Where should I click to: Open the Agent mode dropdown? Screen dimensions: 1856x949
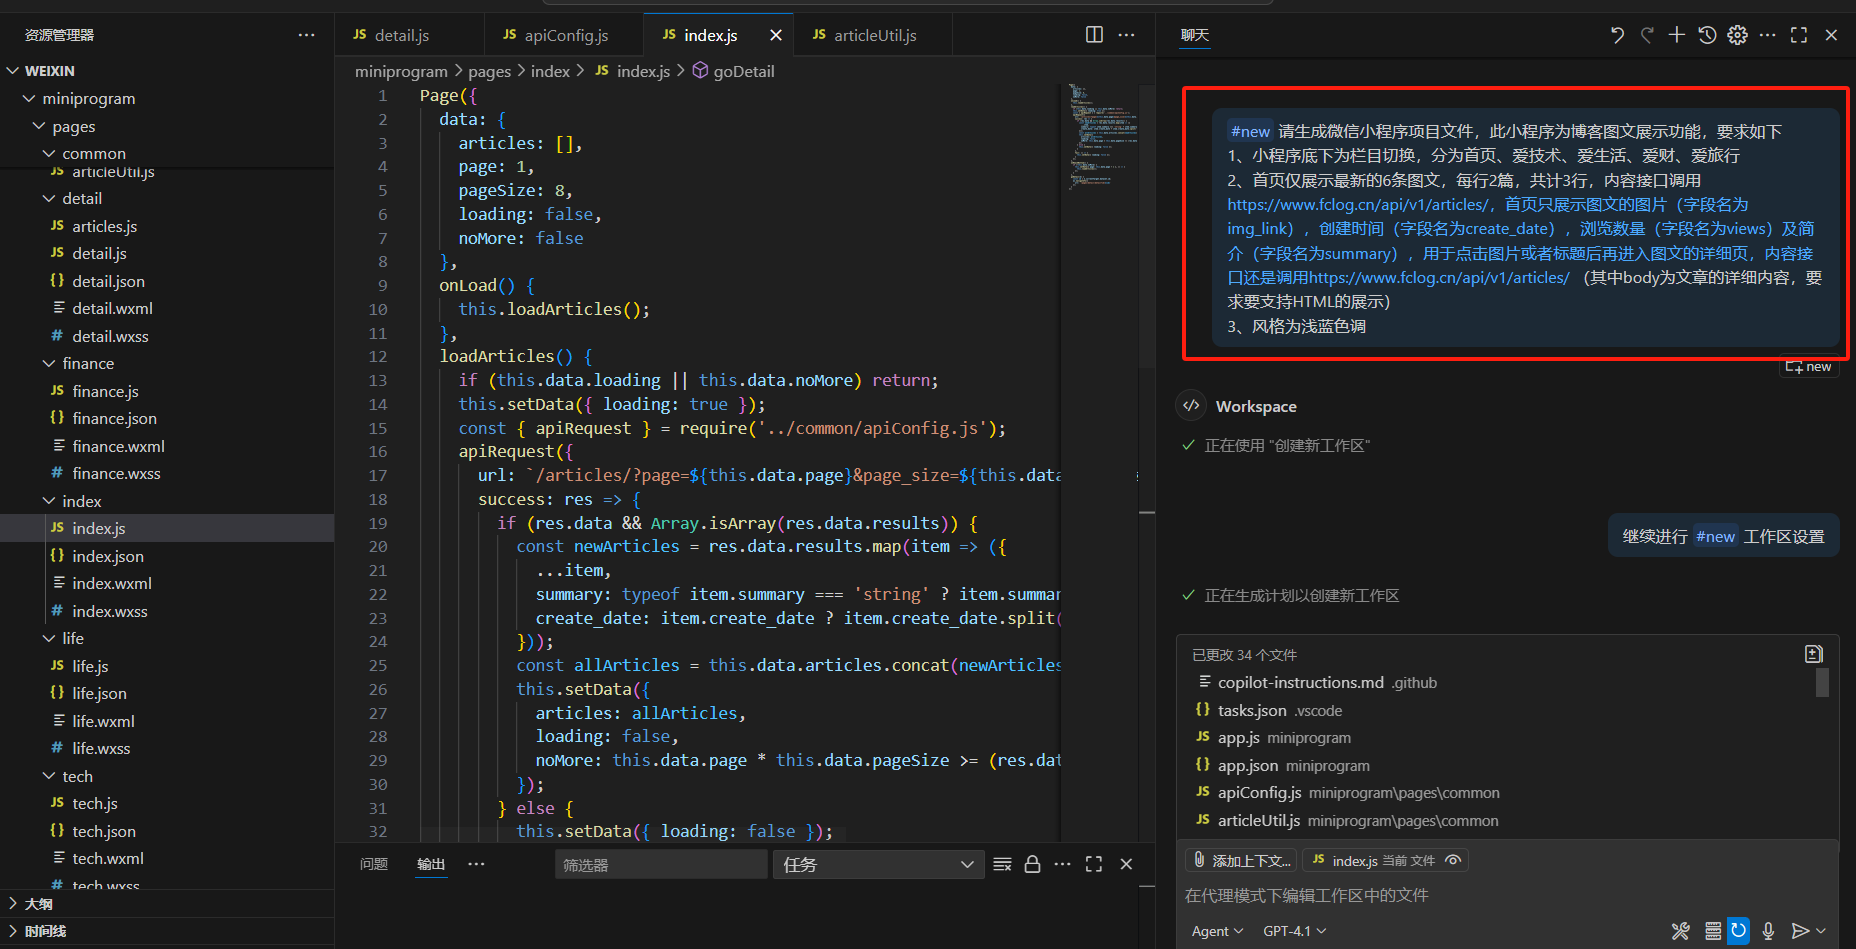(x=1217, y=931)
